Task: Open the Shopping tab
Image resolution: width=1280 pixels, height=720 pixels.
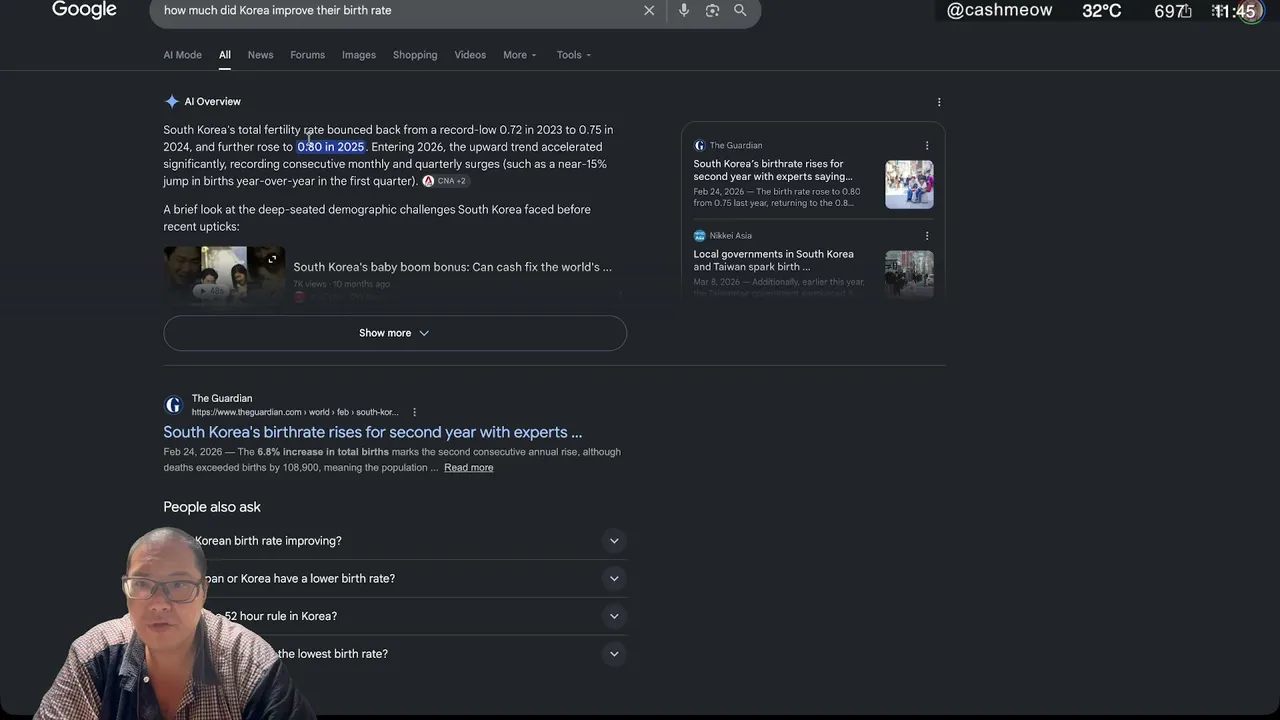Action: pos(415,55)
